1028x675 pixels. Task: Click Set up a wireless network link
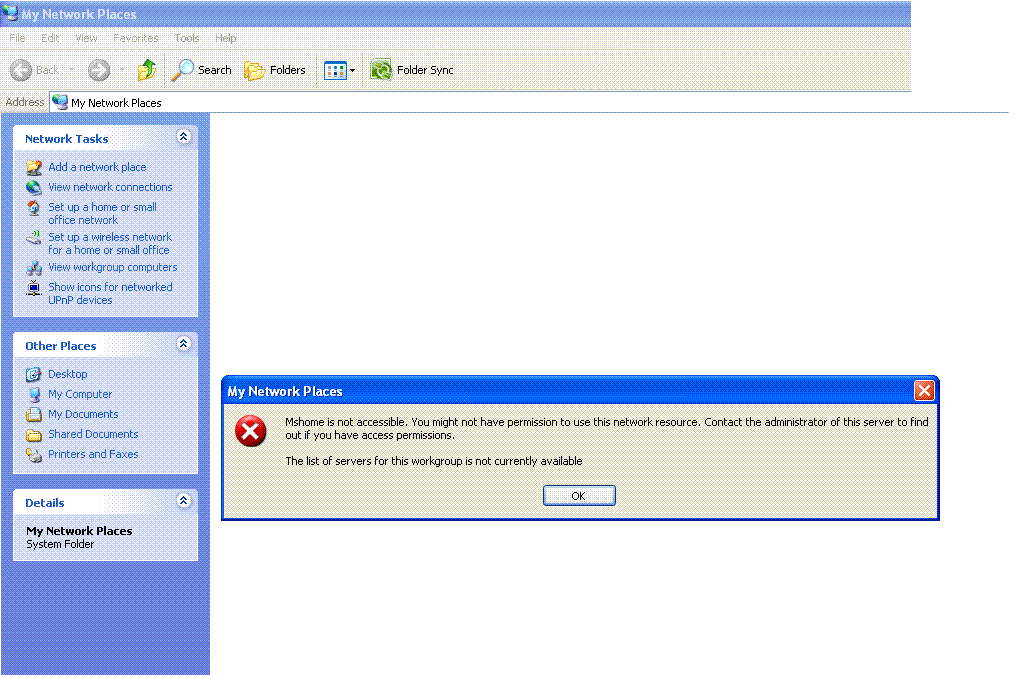[x=109, y=244]
